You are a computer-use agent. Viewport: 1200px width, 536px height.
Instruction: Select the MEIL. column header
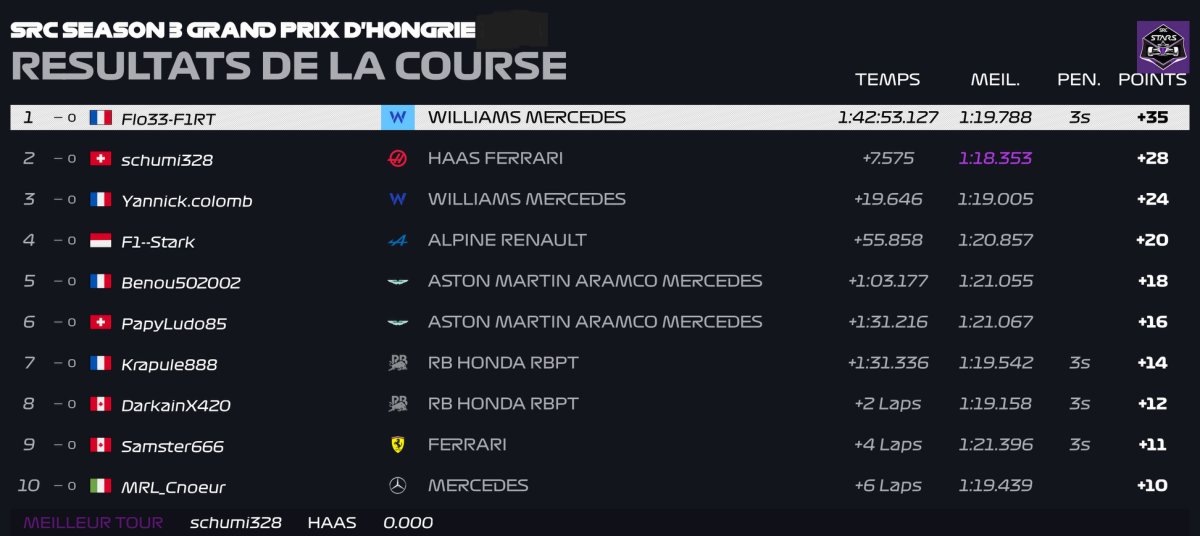(995, 80)
